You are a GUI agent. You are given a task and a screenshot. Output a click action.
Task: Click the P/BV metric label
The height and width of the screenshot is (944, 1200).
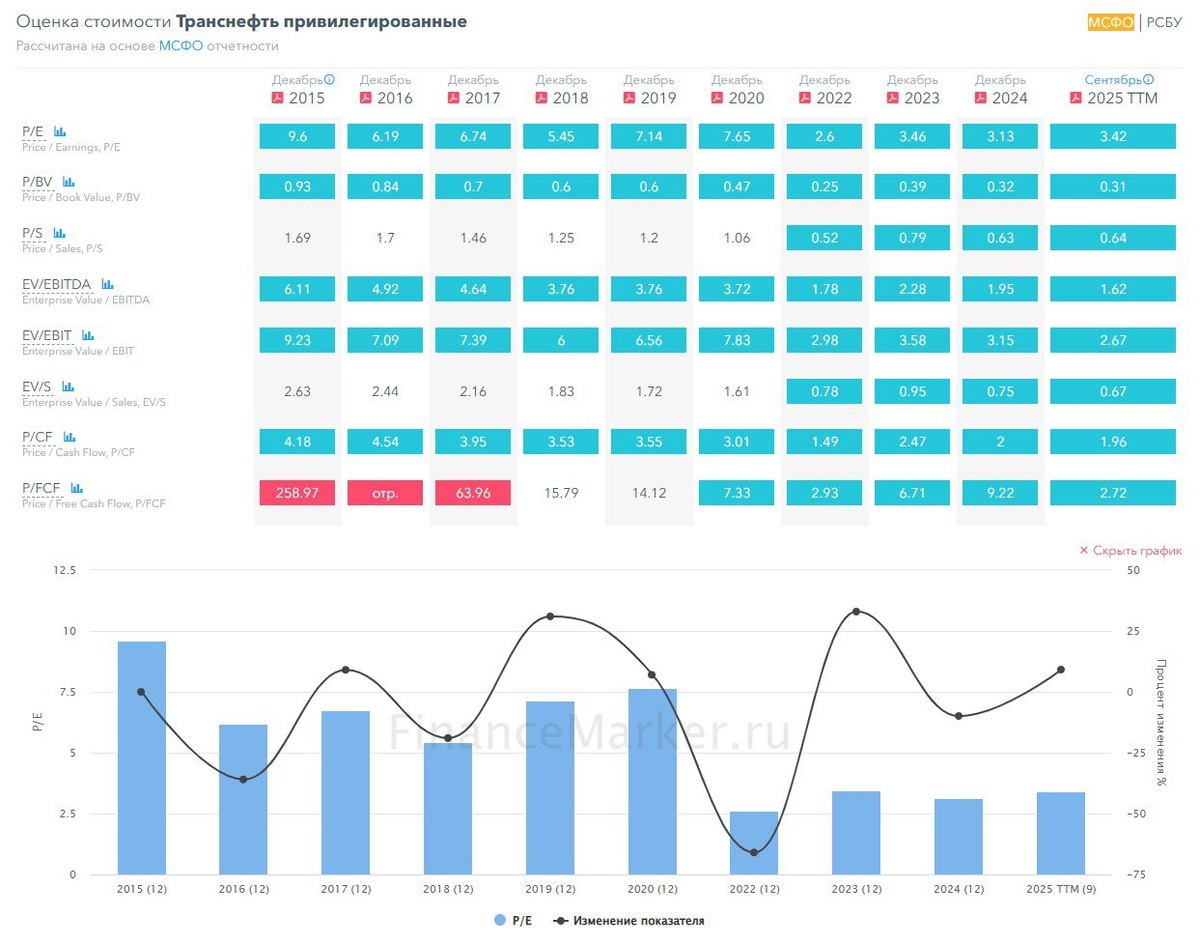[38, 182]
